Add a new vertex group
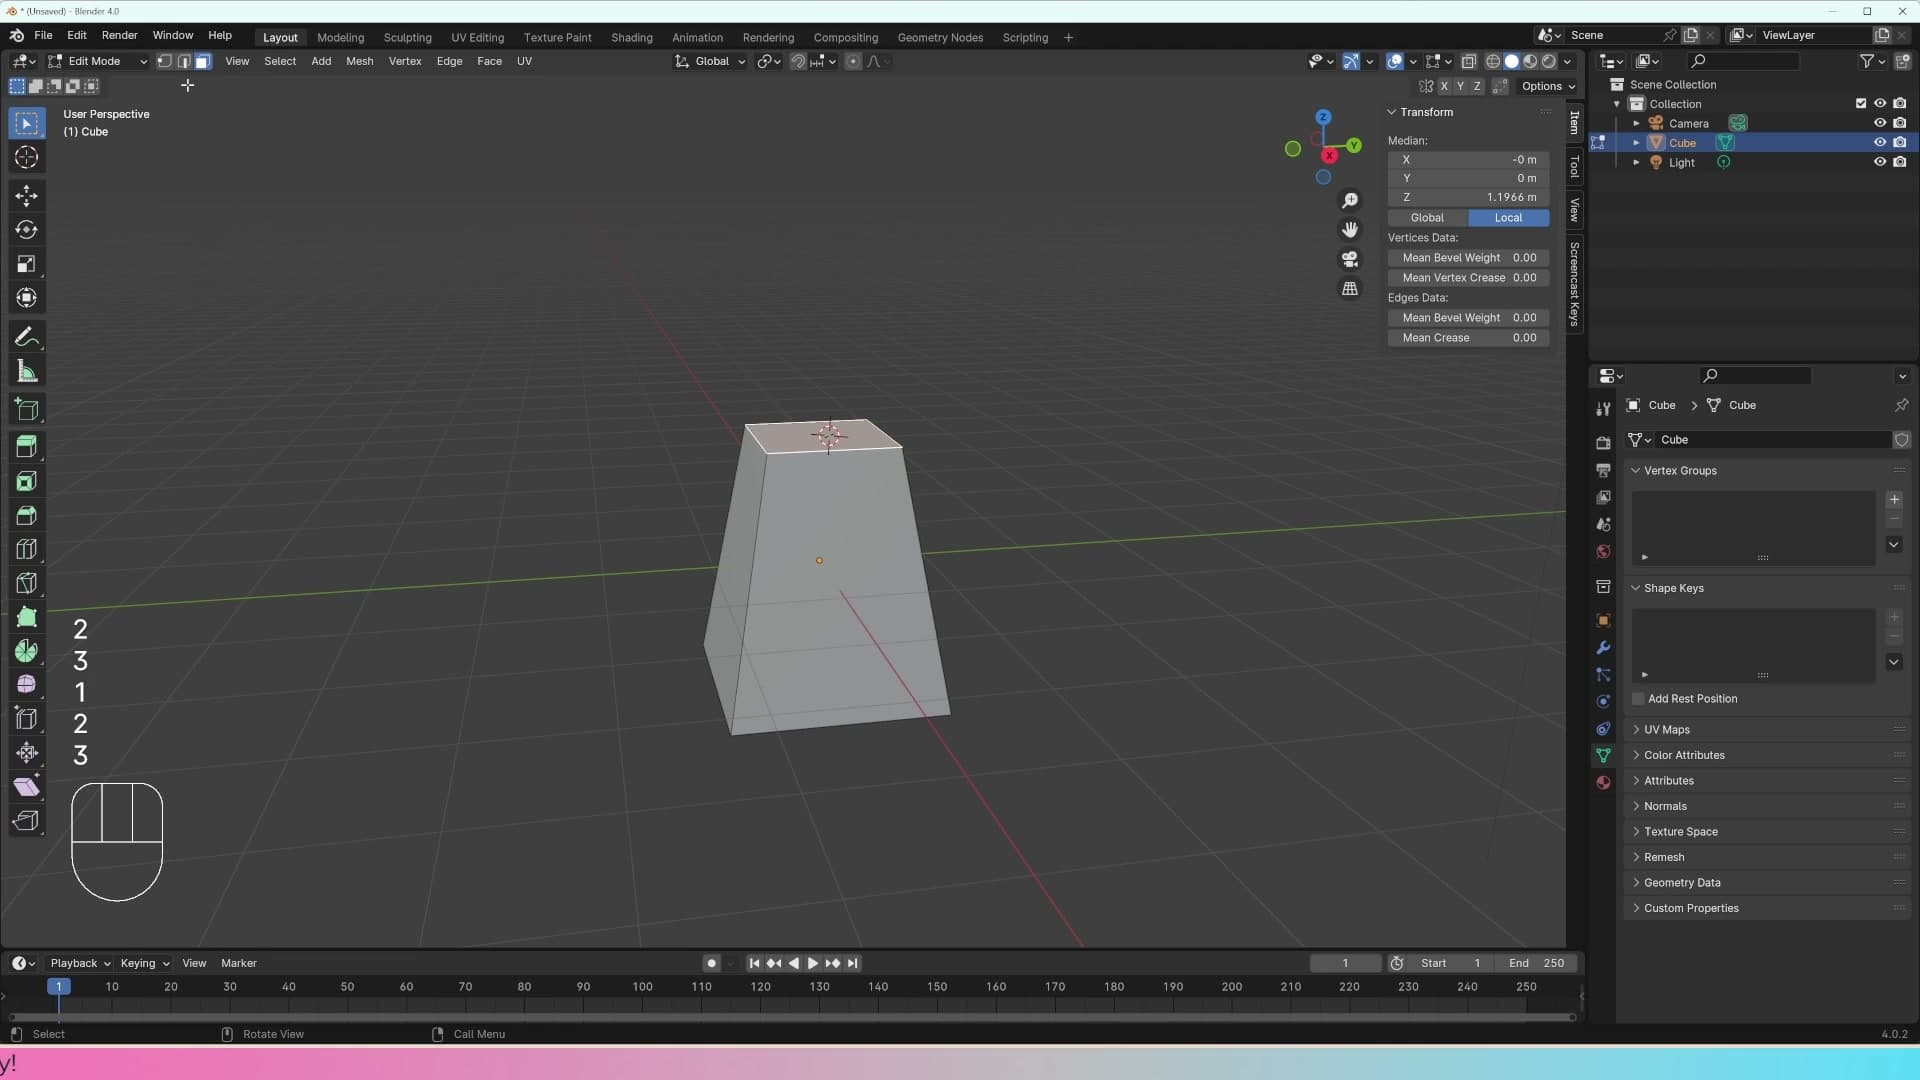 pos(1894,500)
